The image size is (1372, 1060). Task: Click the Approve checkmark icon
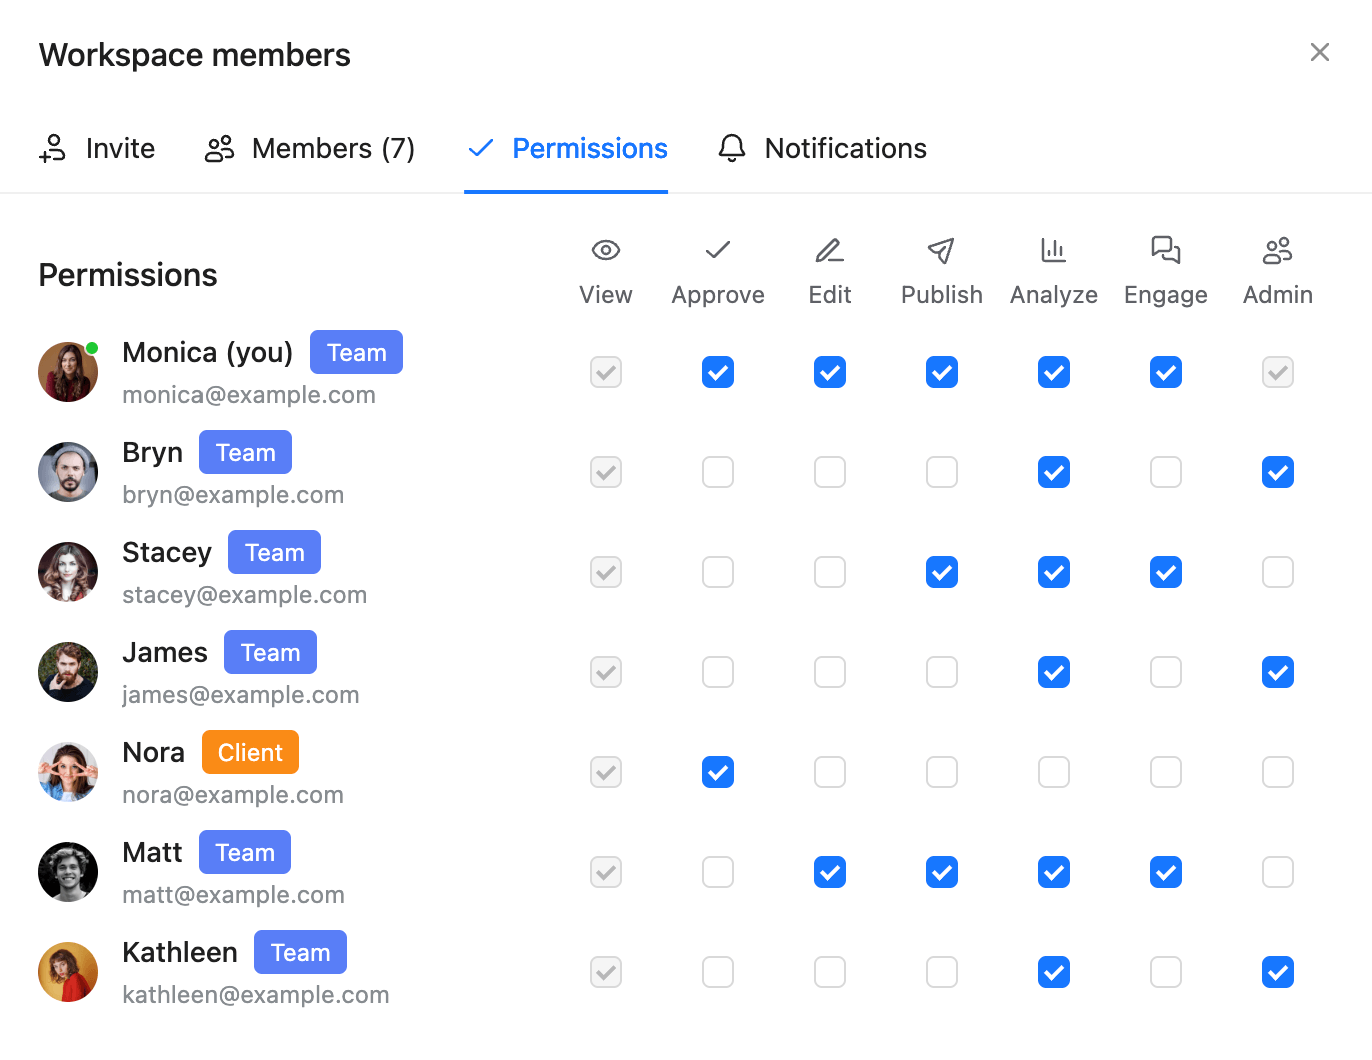pyautogui.click(x=717, y=250)
